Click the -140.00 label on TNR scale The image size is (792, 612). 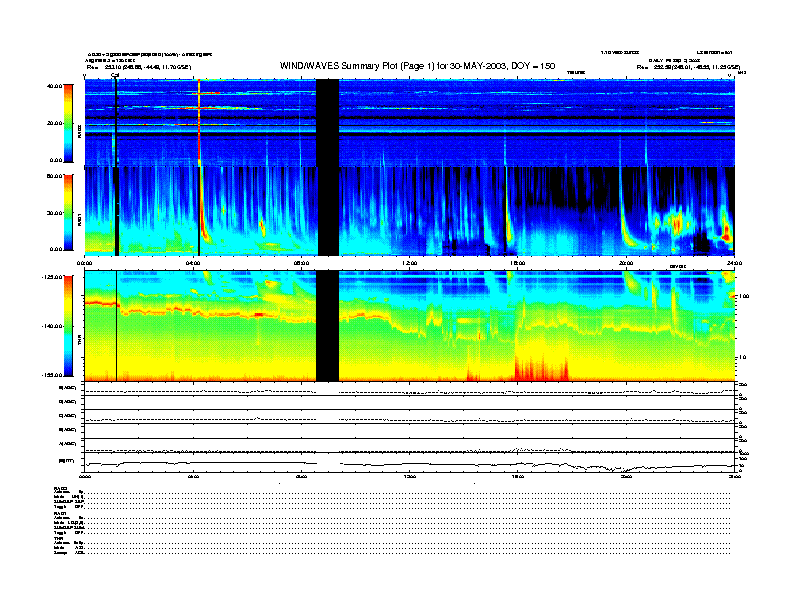click(52, 326)
